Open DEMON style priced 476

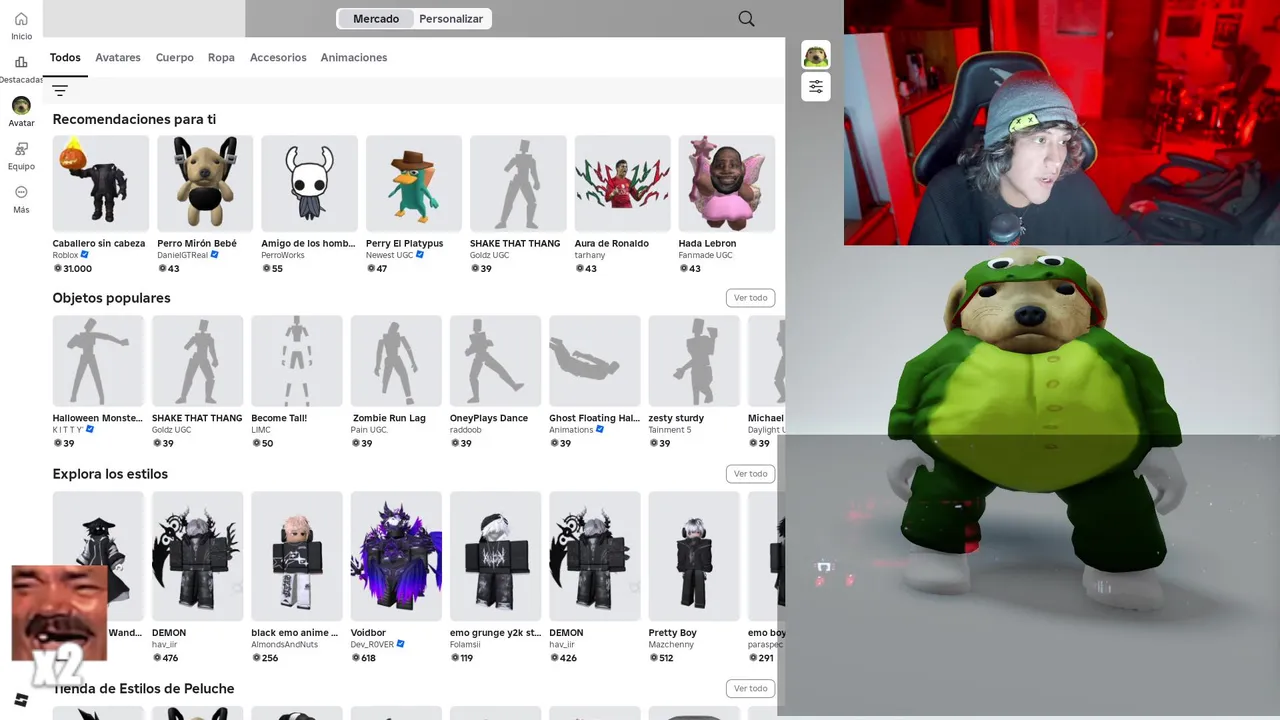click(x=197, y=556)
